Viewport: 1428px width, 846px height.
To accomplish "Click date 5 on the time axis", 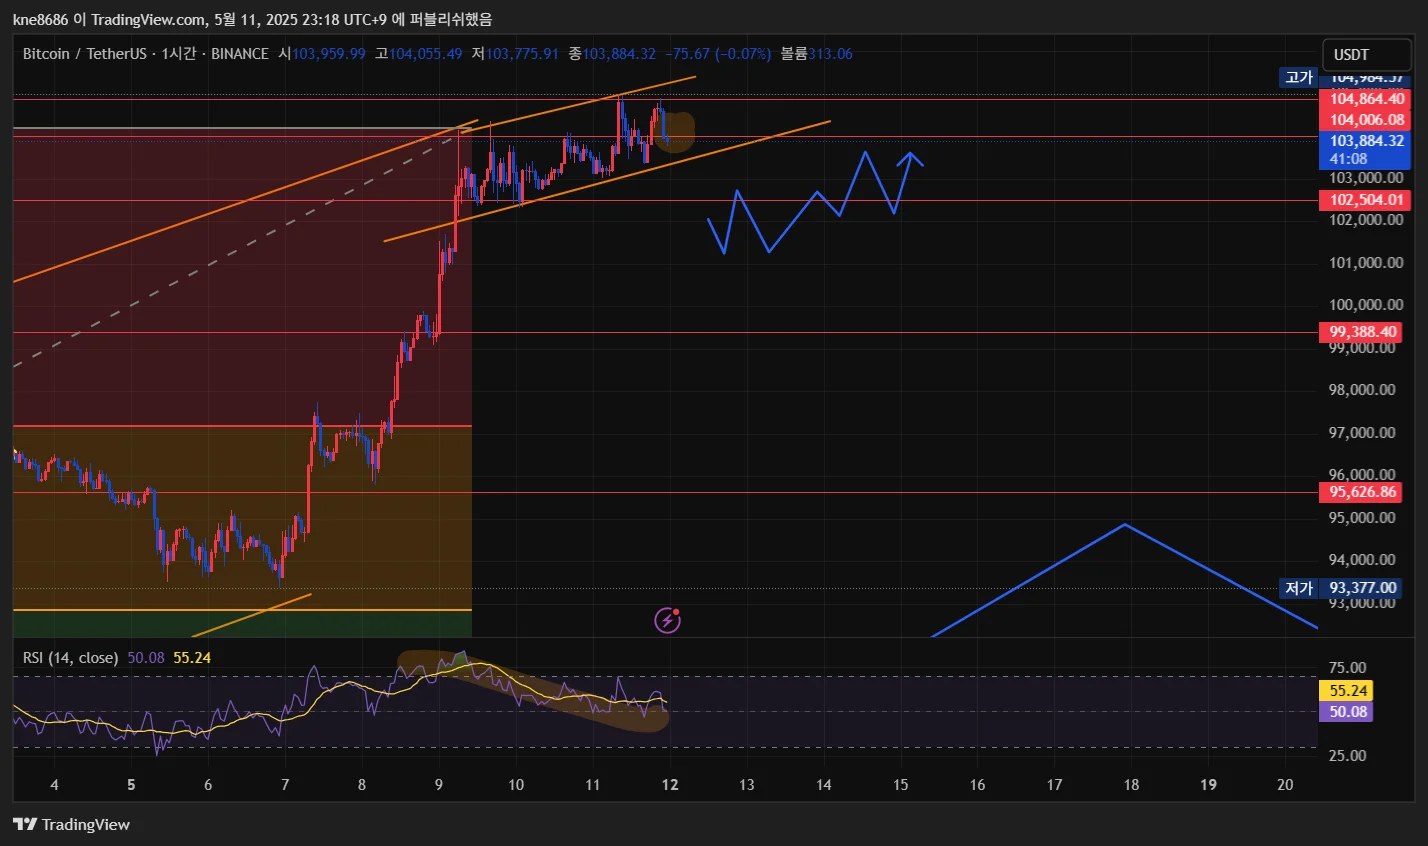I will pos(131,785).
